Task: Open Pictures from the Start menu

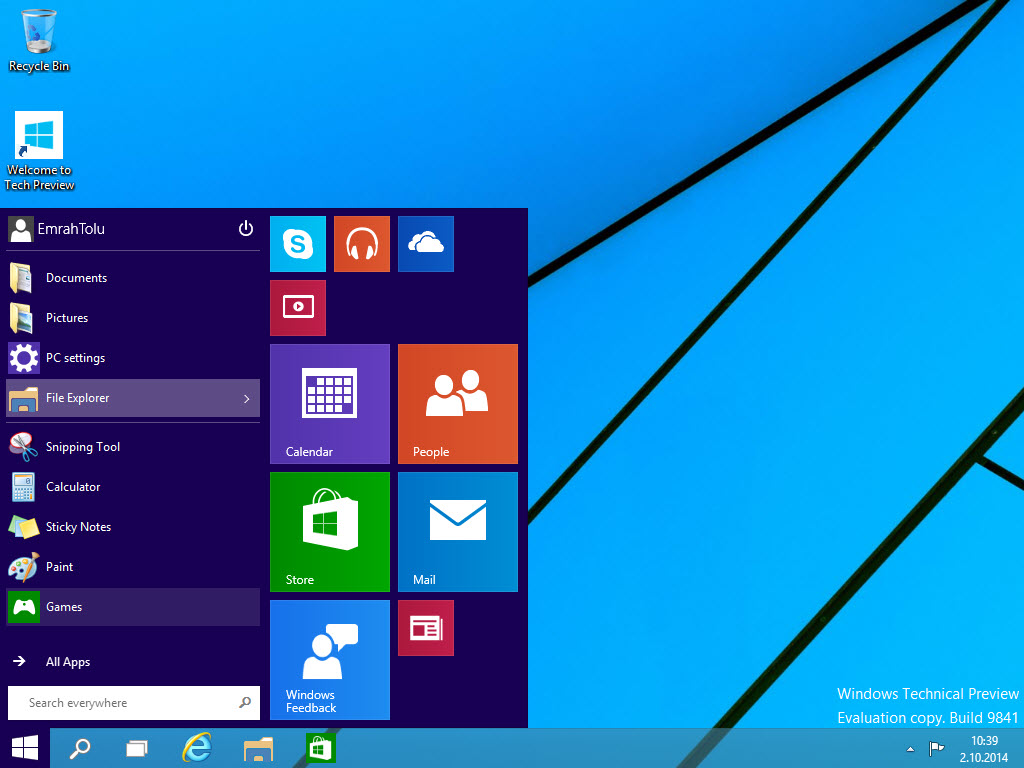Action: pyautogui.click(x=133, y=318)
